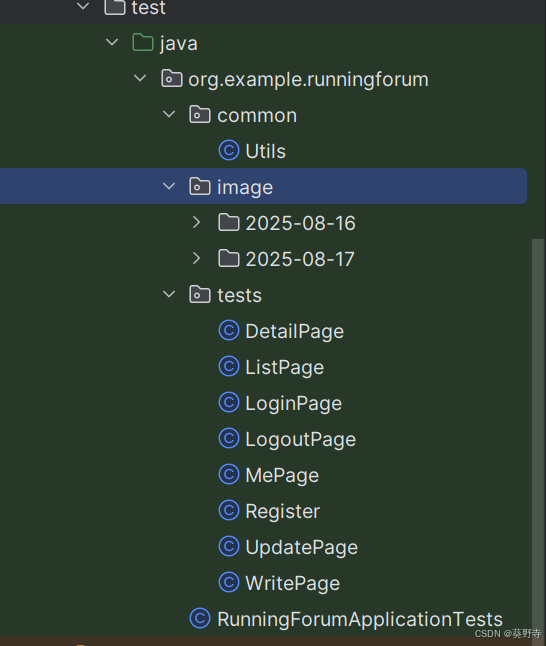Click the WritePage class icon
Screen dimensions: 546x646
(229, 583)
